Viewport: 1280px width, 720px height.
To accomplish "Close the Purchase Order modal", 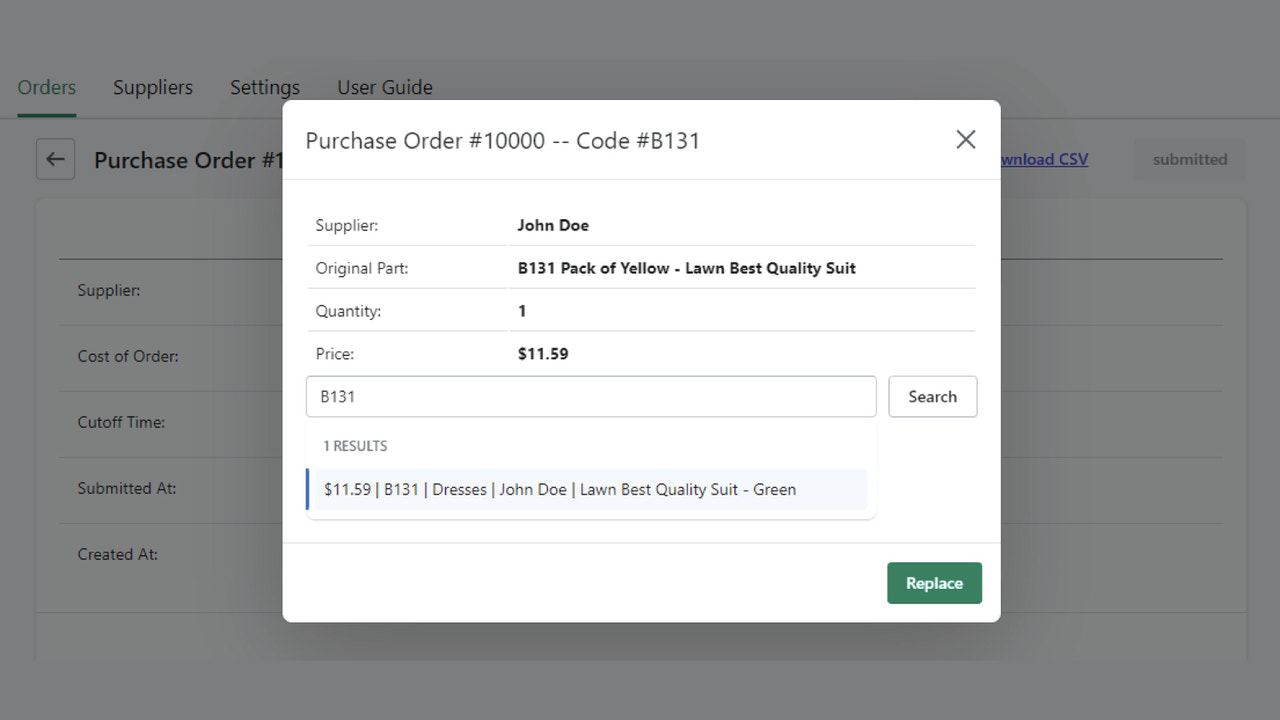I will point(965,140).
